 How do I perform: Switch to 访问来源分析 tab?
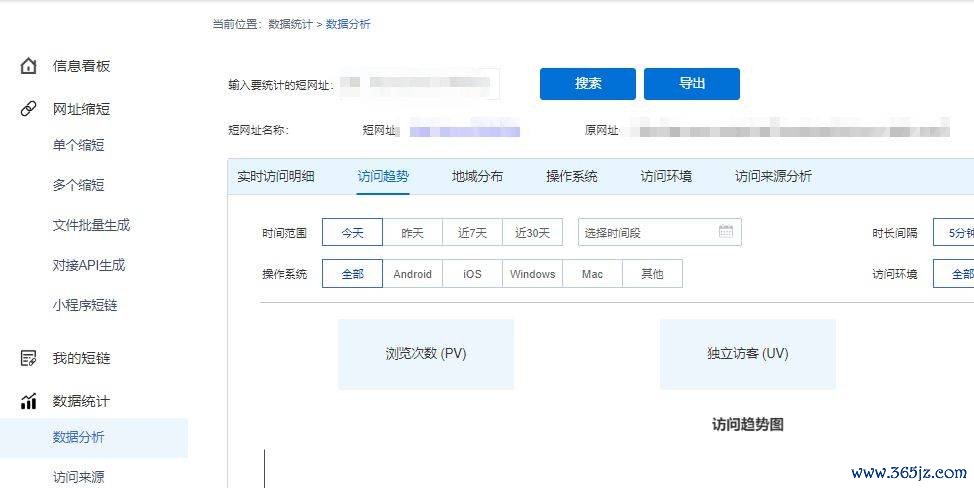click(773, 176)
